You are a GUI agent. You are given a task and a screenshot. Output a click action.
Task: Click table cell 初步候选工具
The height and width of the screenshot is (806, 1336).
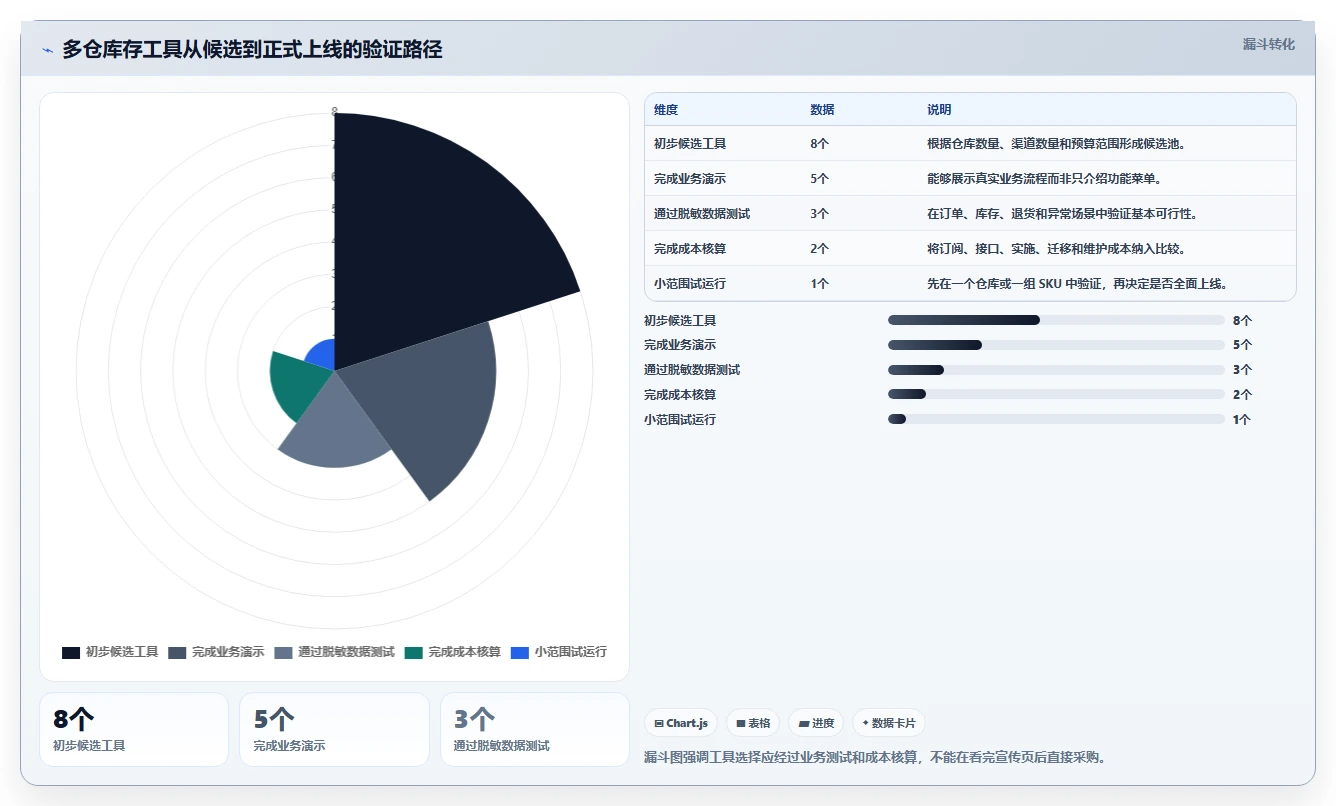tap(690, 144)
